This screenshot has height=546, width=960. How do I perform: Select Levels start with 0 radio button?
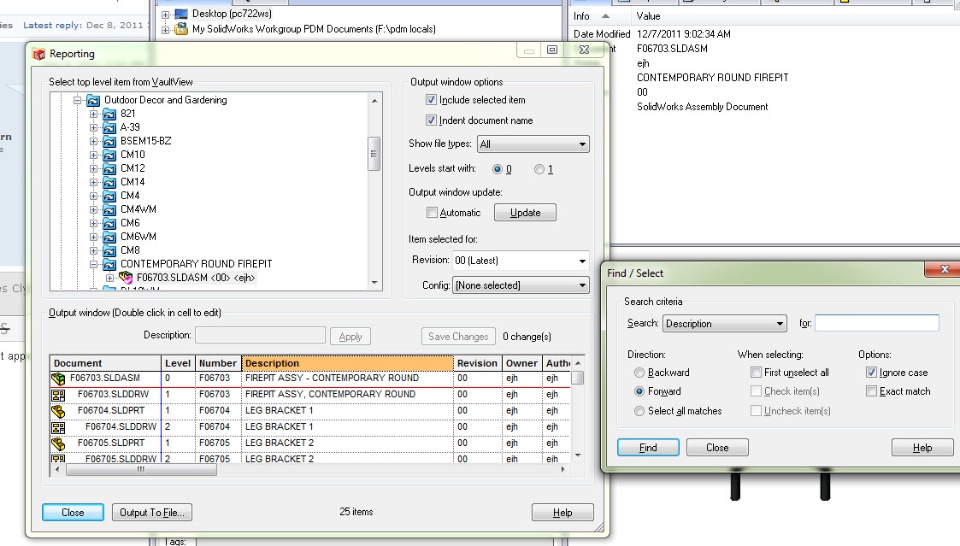coord(497,170)
